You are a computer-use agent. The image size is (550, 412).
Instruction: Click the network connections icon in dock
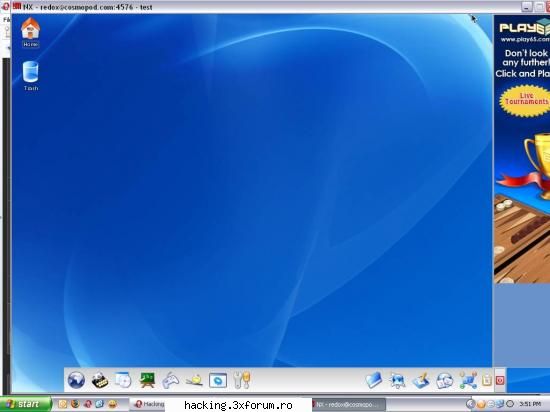pos(468,380)
